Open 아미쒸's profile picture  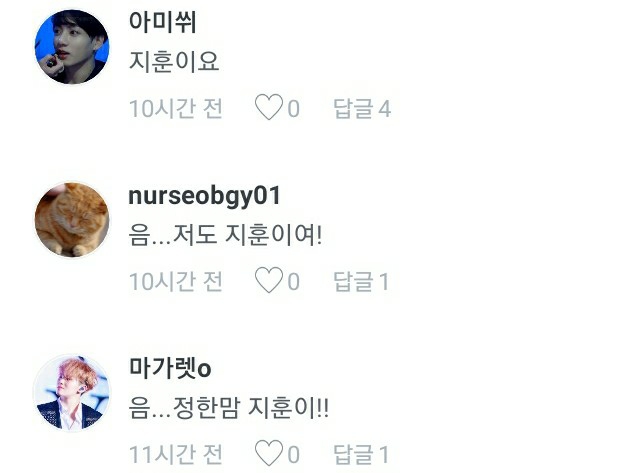[x=72, y=47]
